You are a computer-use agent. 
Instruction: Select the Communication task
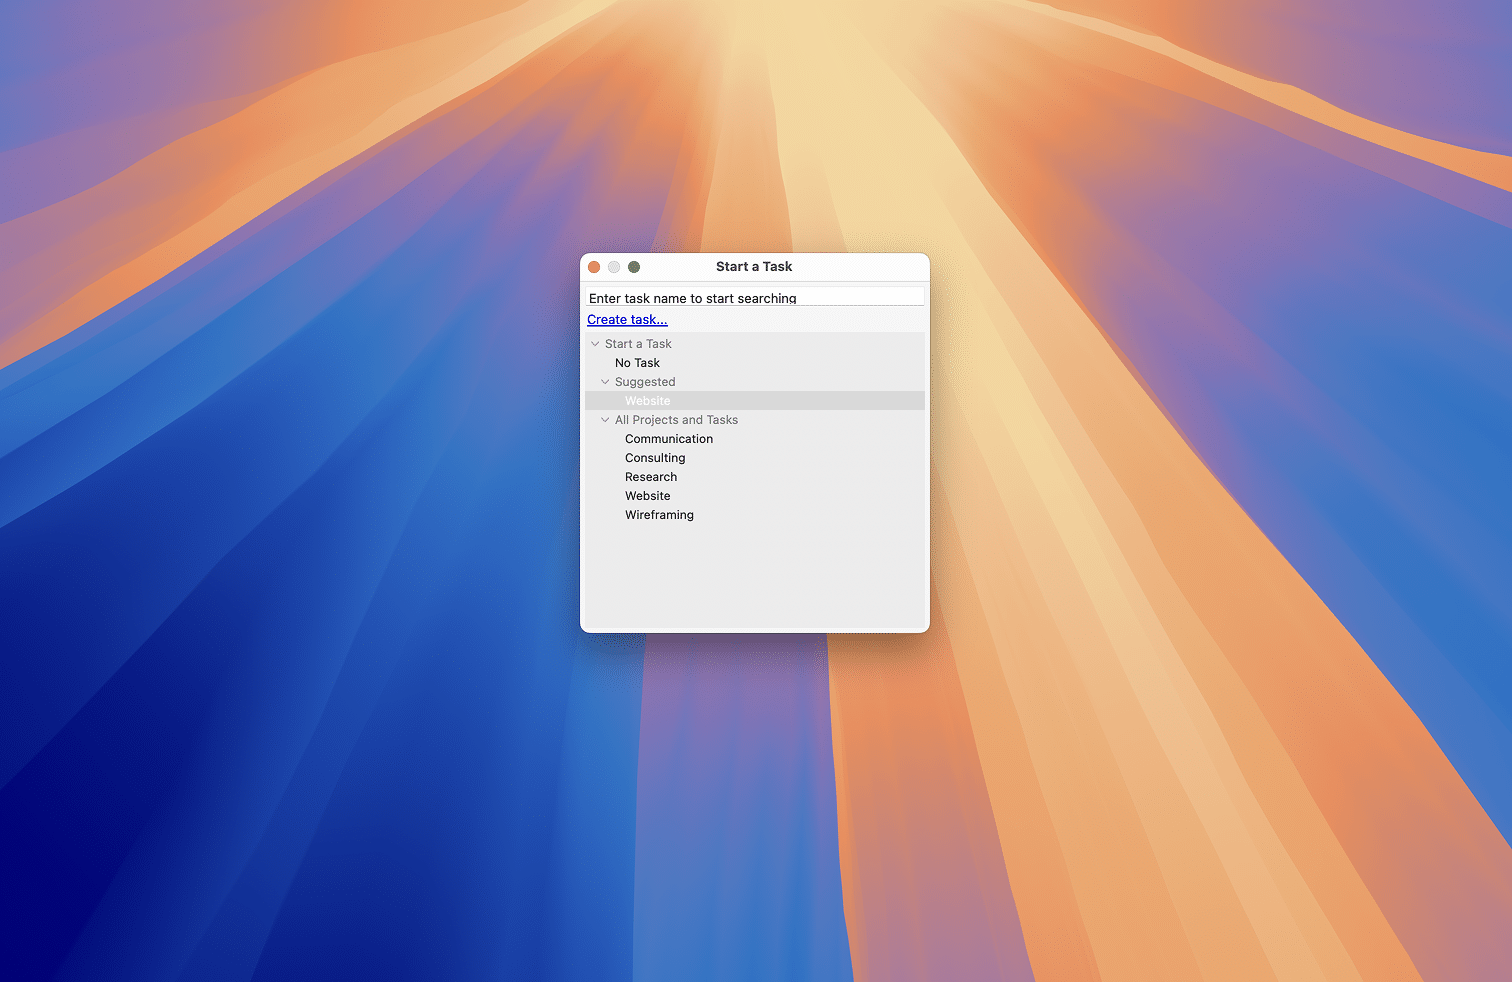[x=755, y=439]
